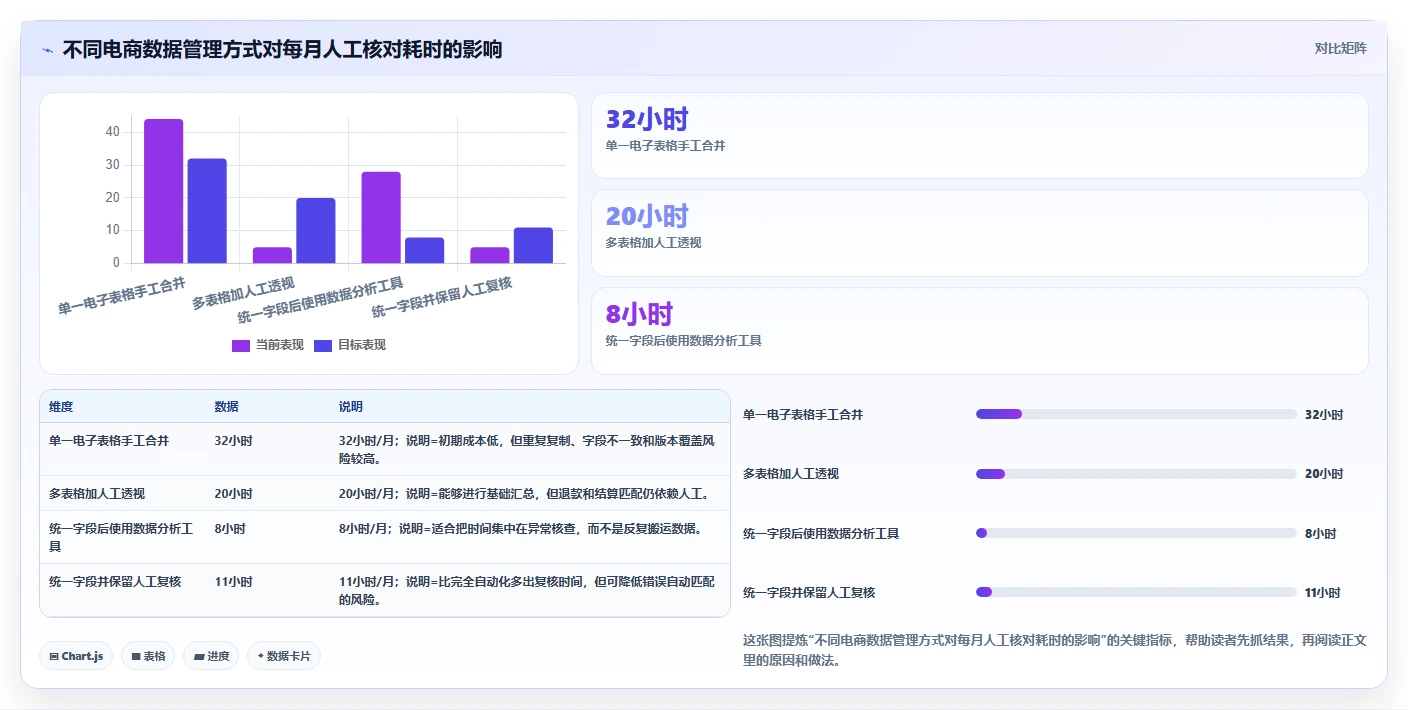Click progress bar for 统一字段并保留人工复核
The height and width of the screenshot is (710, 1408).
[x=1136, y=592]
